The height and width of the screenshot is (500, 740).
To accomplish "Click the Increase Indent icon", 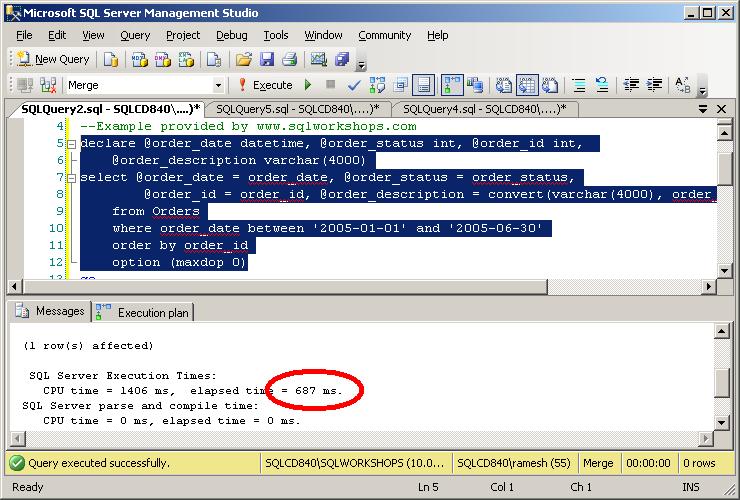I will coord(654,85).
